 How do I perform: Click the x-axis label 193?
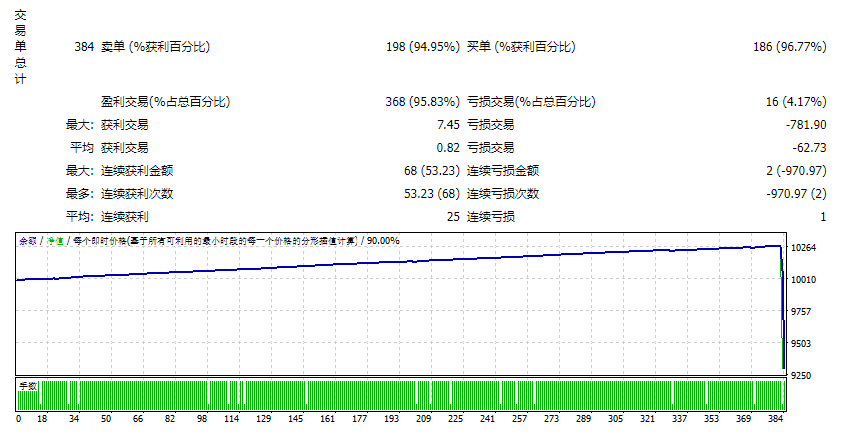391,419
